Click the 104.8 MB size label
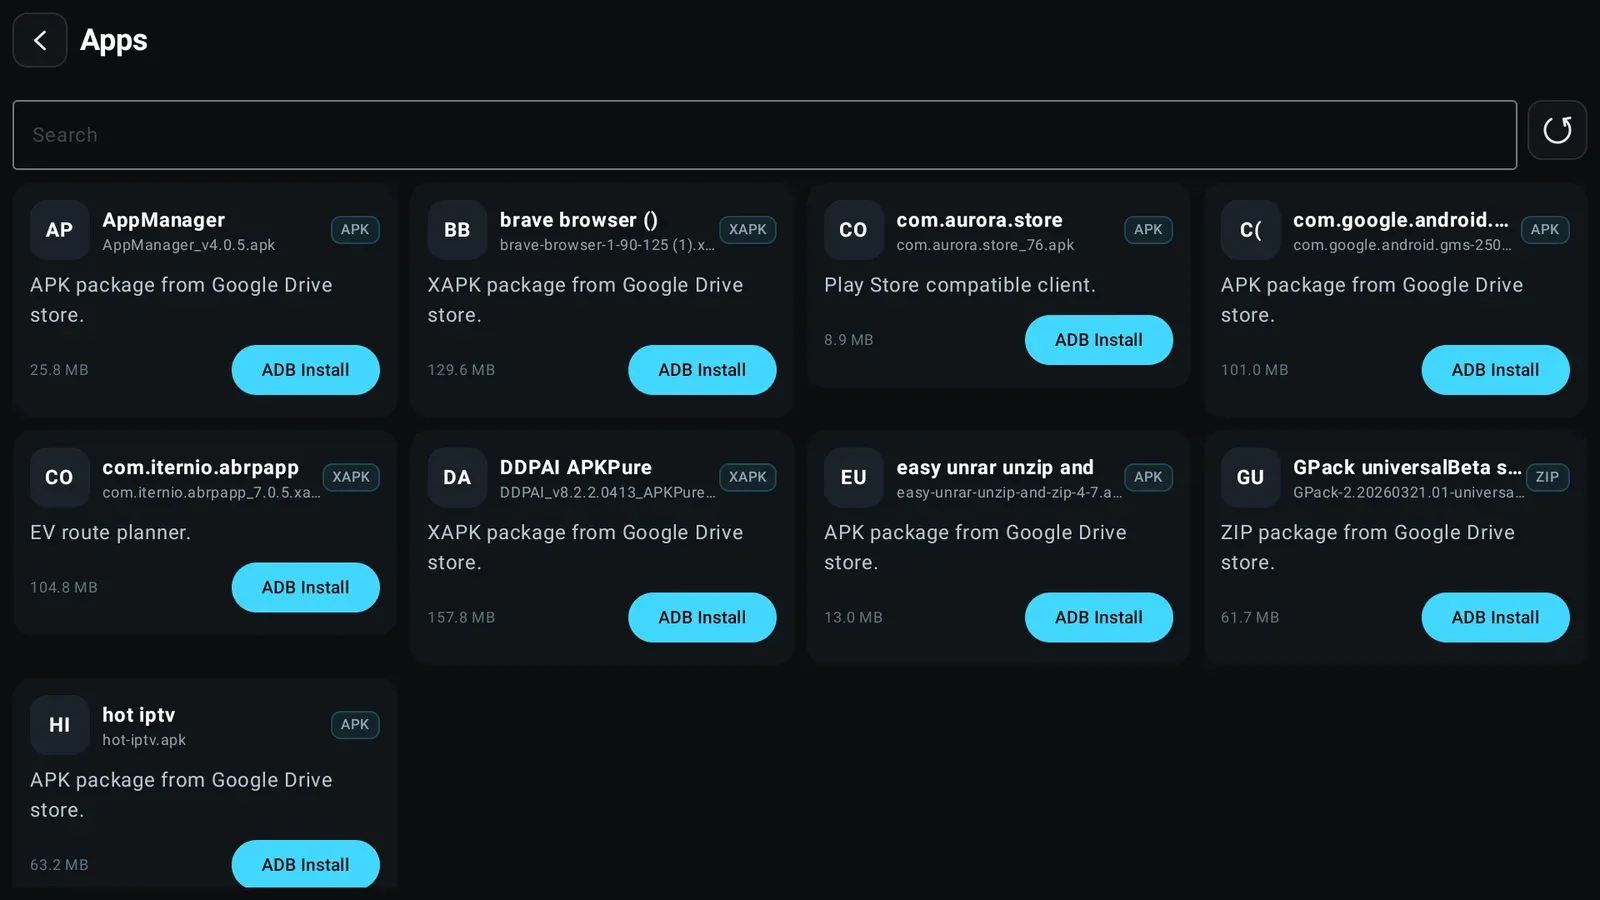Image resolution: width=1600 pixels, height=900 pixels. [x=64, y=587]
